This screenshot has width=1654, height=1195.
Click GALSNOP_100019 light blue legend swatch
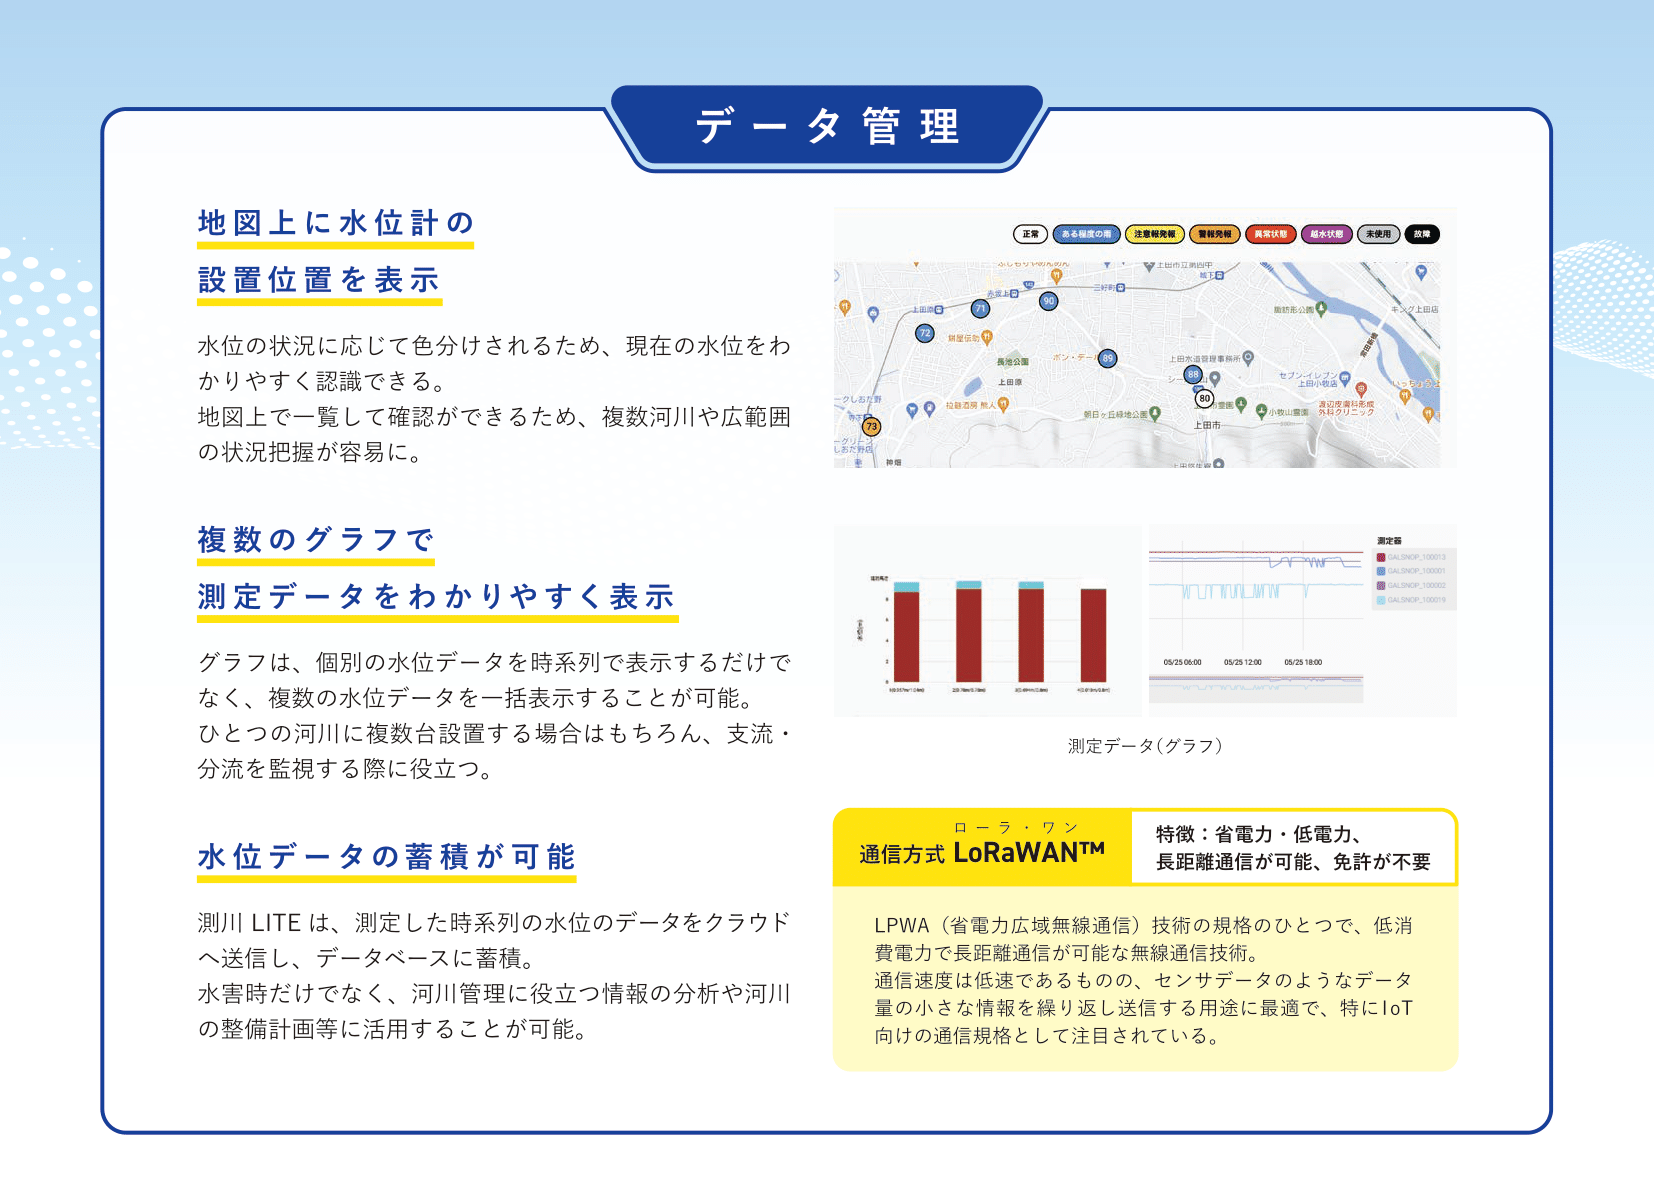coord(1381,600)
